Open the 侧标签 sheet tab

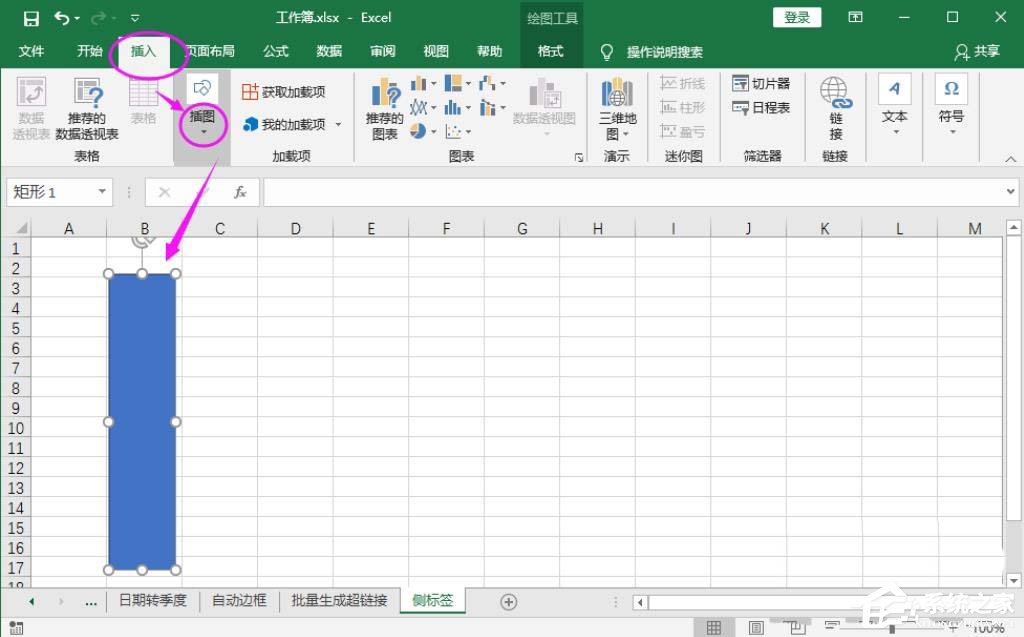(432, 600)
